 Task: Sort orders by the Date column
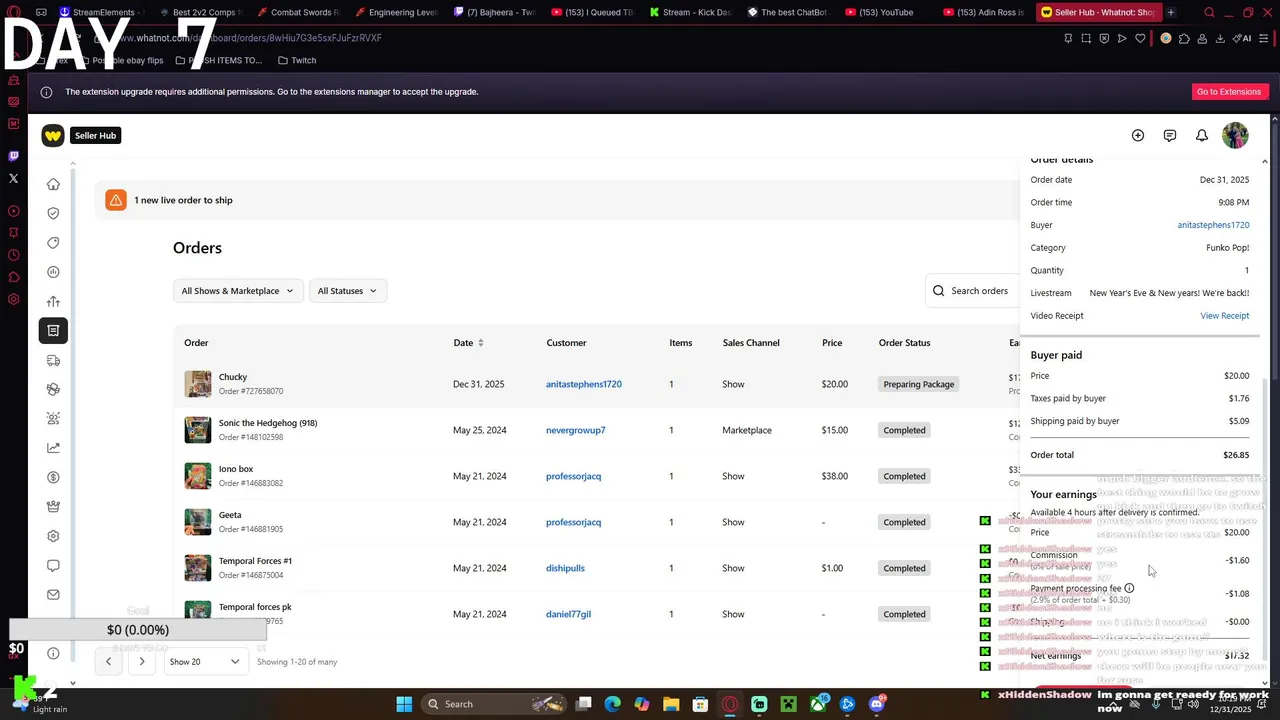[x=468, y=343]
